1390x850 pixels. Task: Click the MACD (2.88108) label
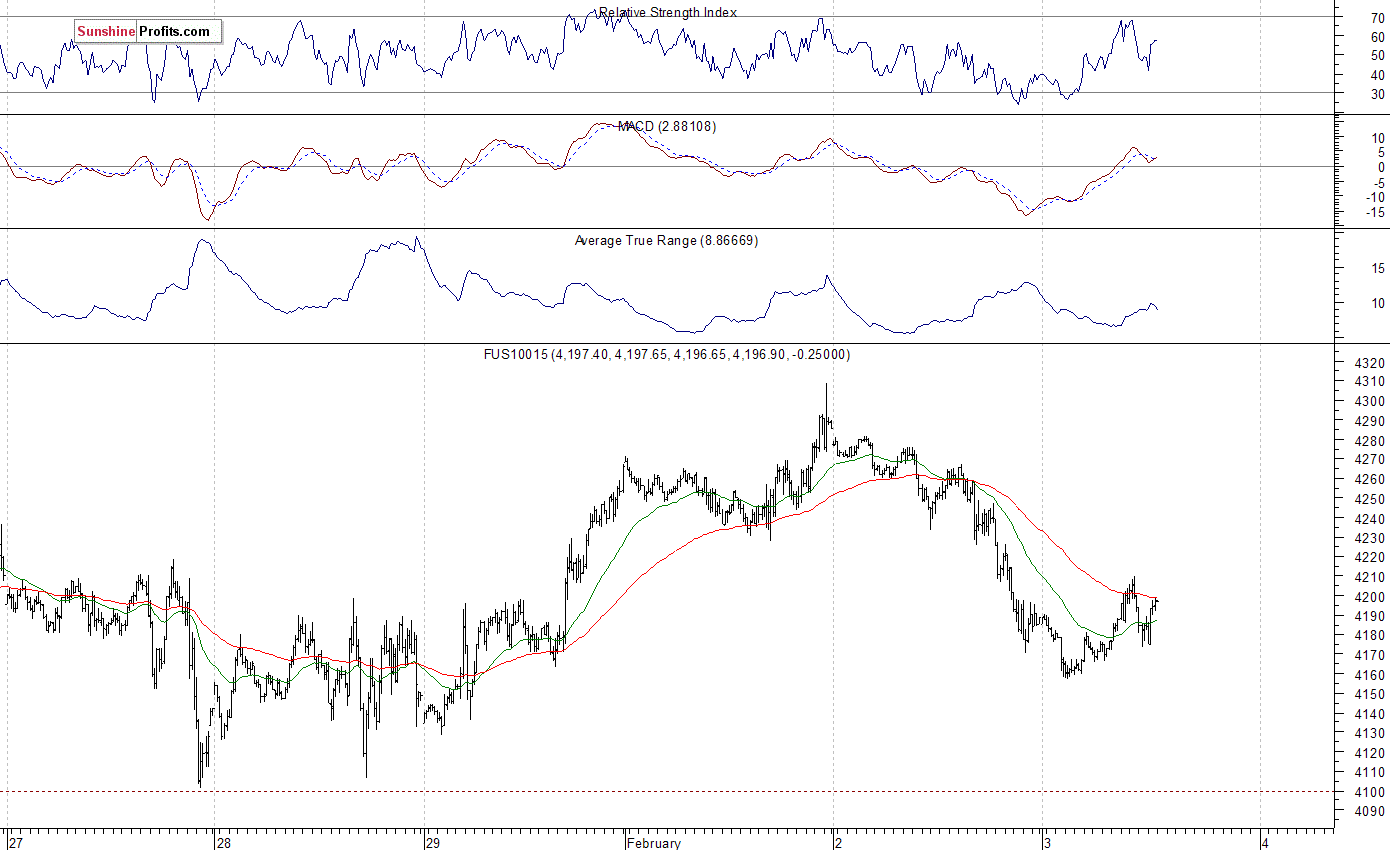click(667, 127)
